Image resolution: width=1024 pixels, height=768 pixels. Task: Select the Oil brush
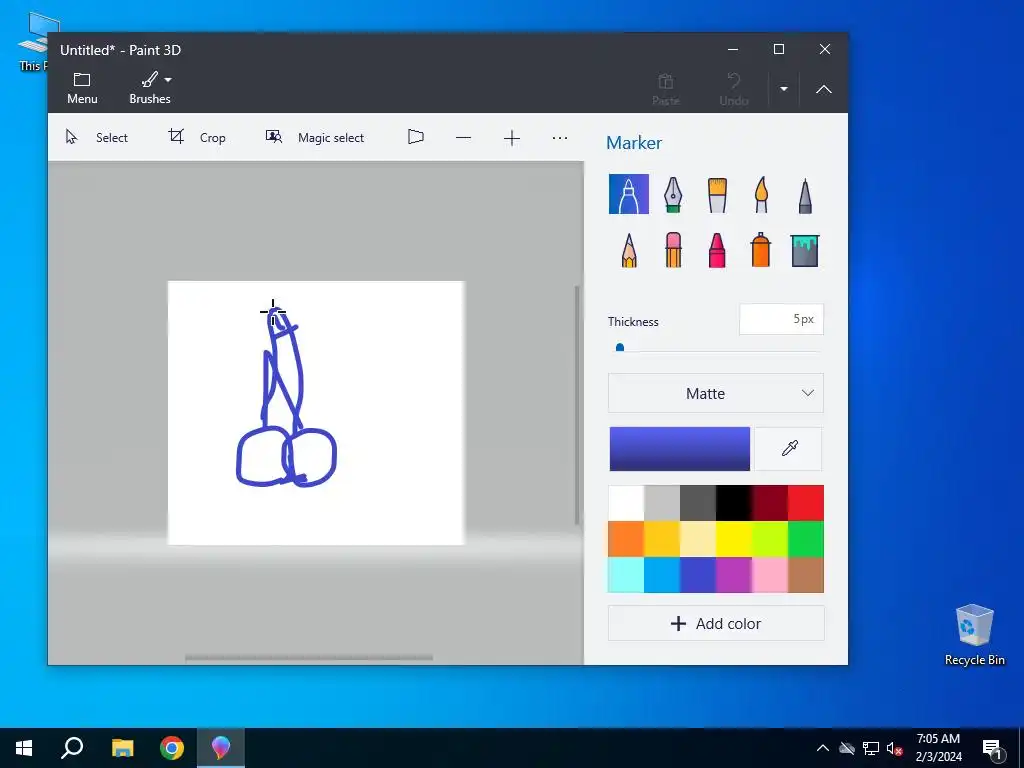(x=717, y=194)
